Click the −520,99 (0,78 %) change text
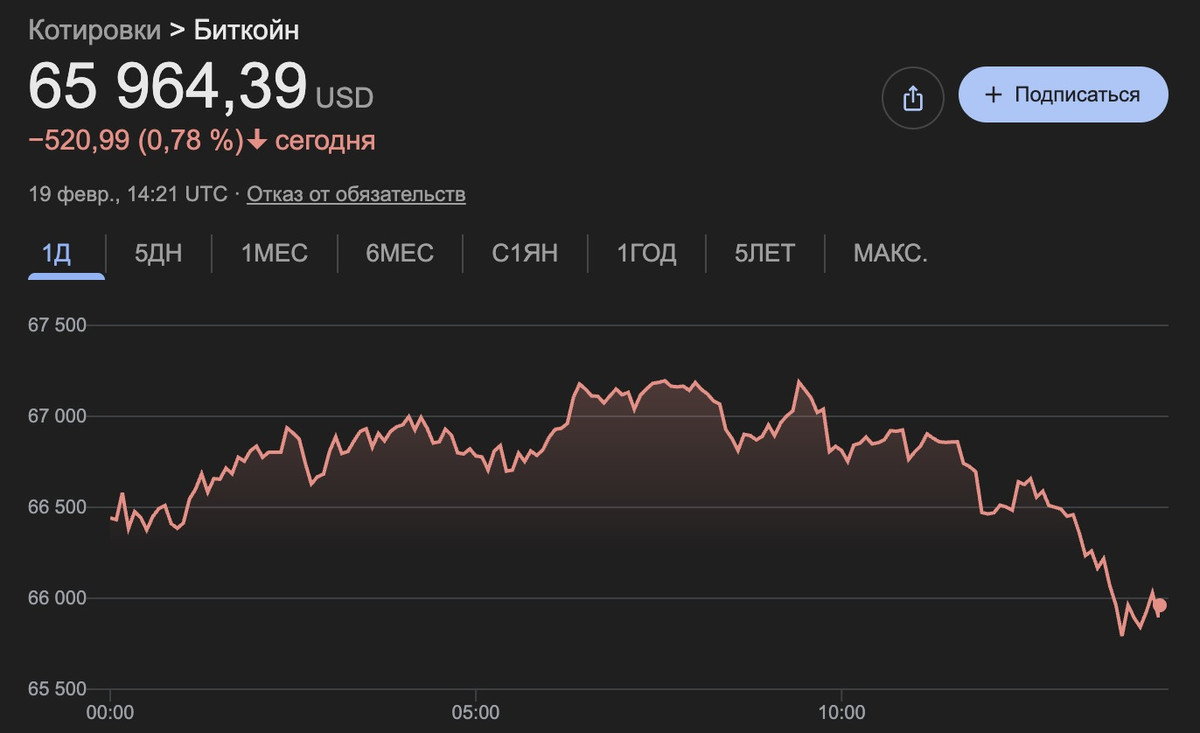1200x733 pixels. (x=136, y=141)
